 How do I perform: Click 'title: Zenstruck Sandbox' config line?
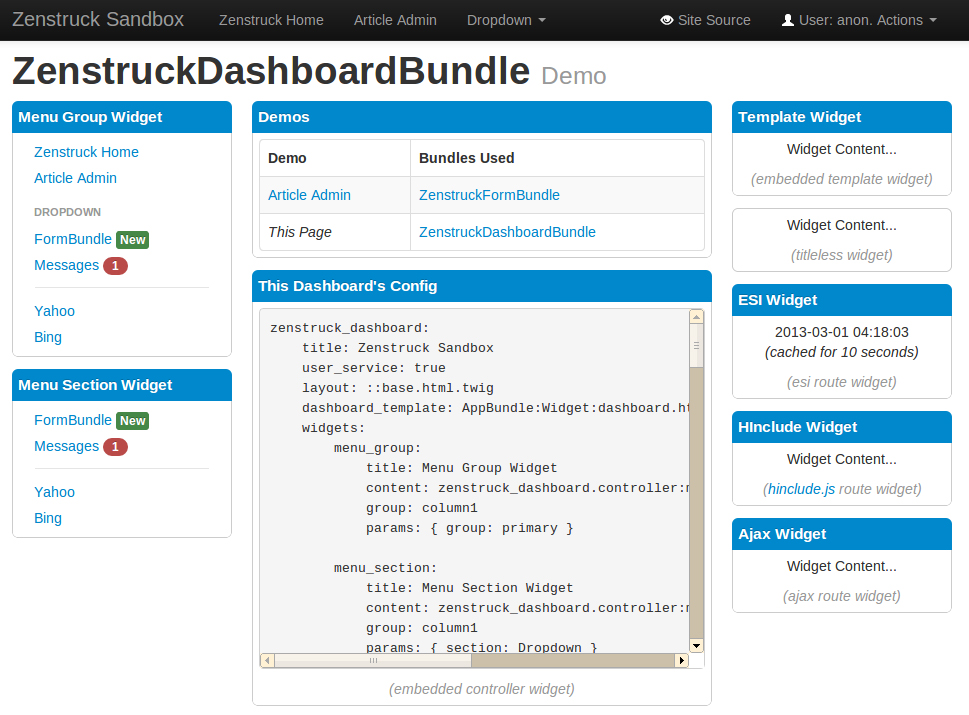point(397,348)
